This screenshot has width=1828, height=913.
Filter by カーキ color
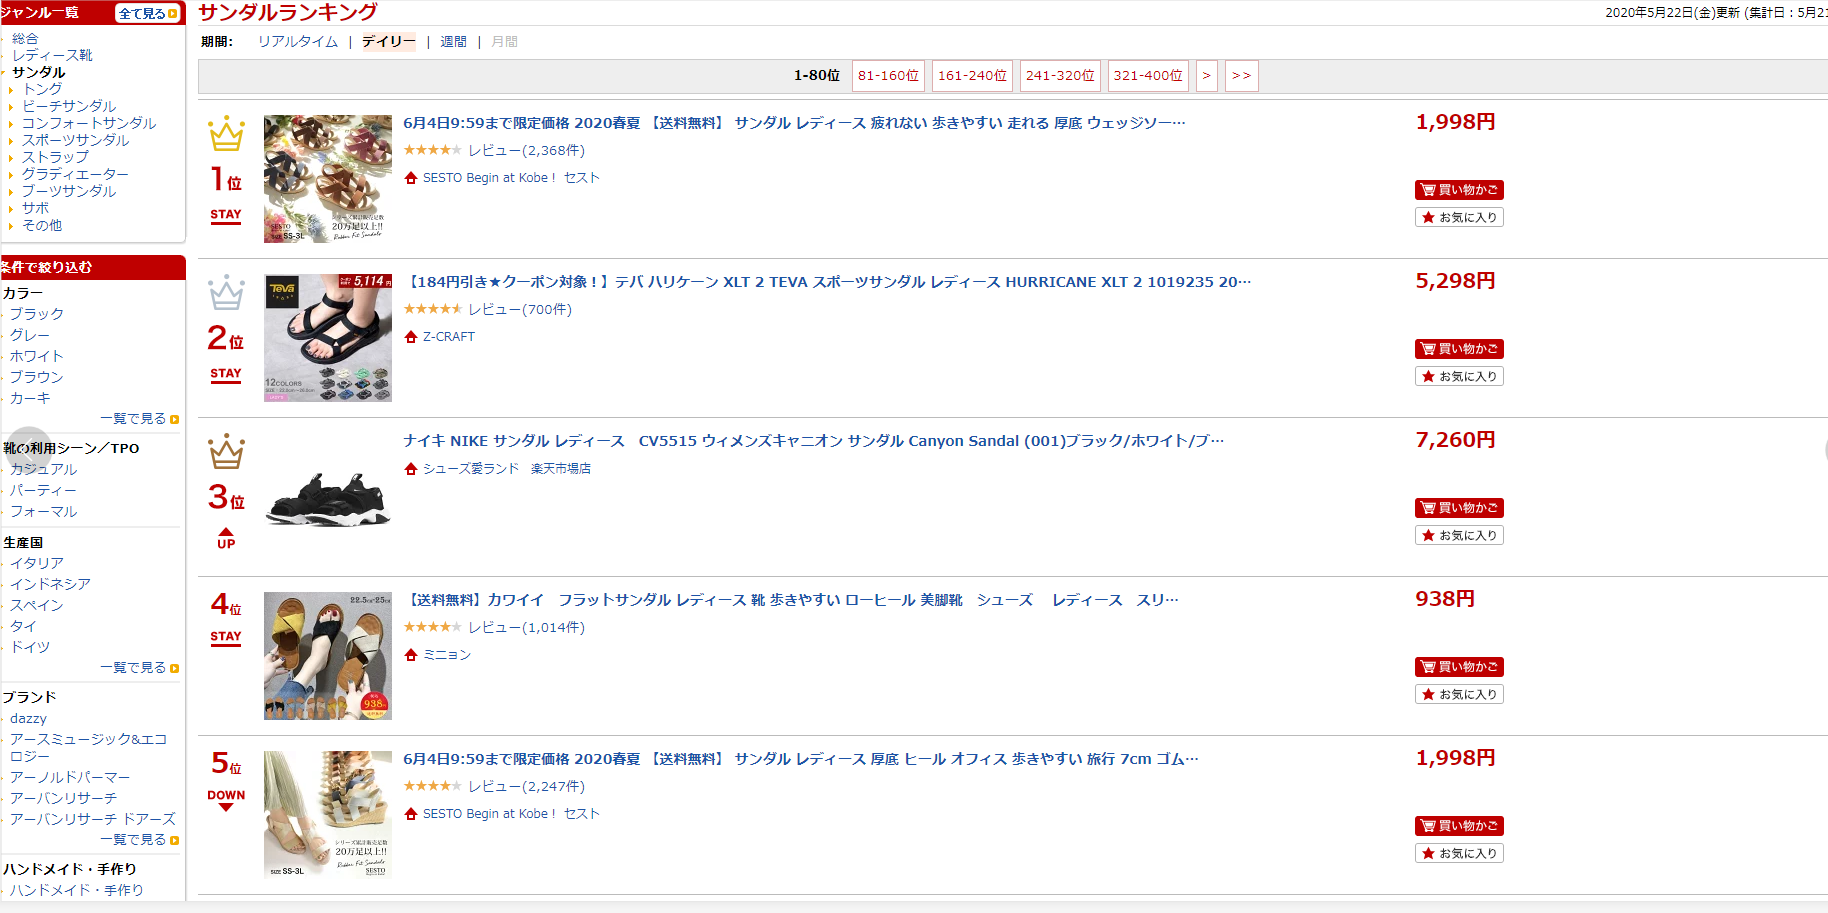coord(30,398)
